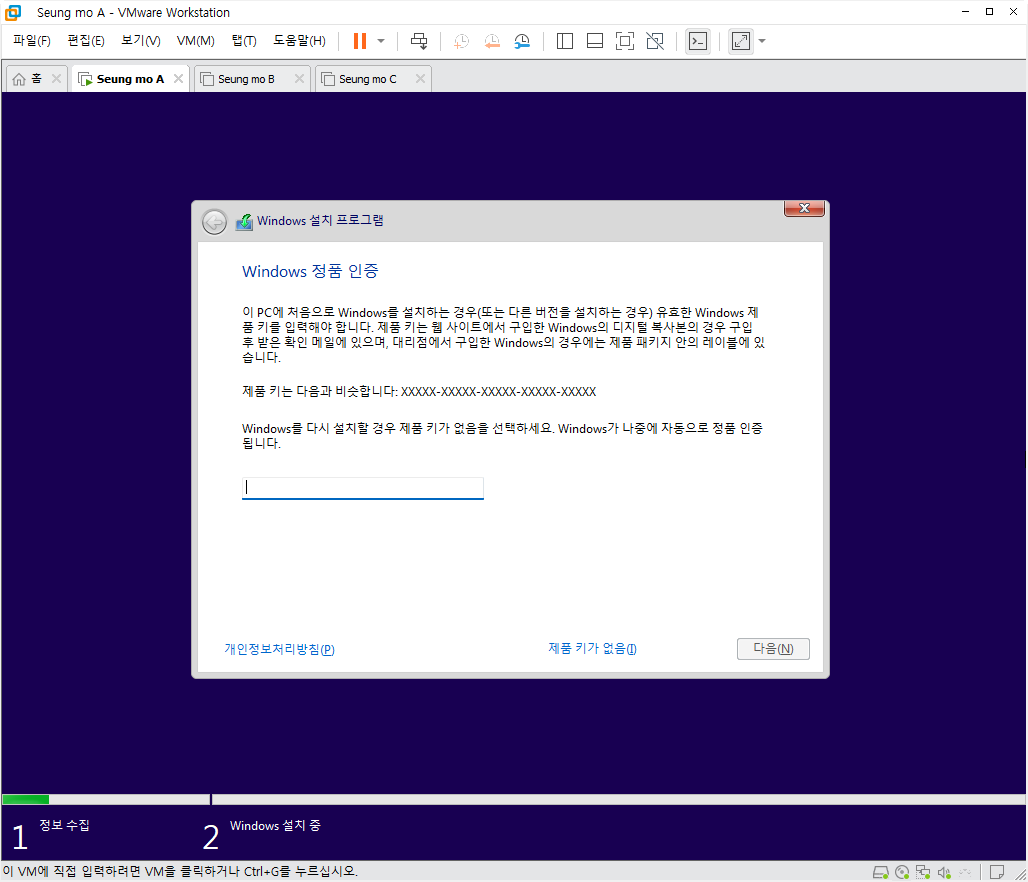Click the 제품 키가 없음(I) link
The height and width of the screenshot is (882, 1028).
coord(593,649)
